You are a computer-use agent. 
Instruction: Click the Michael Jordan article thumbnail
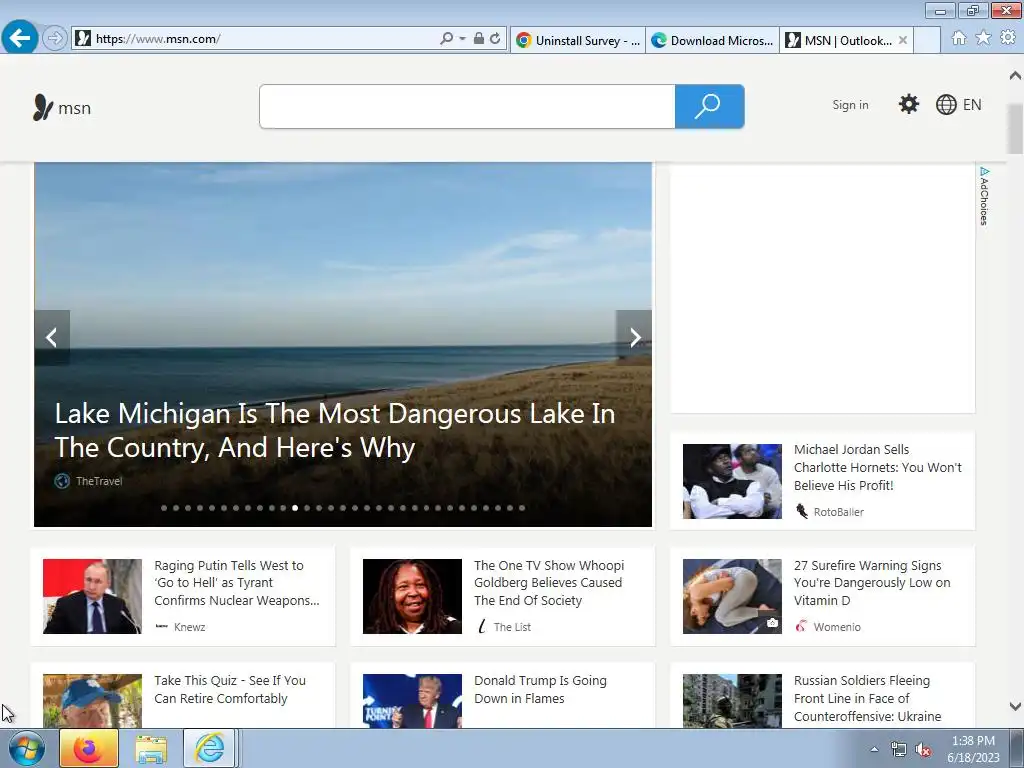732,481
